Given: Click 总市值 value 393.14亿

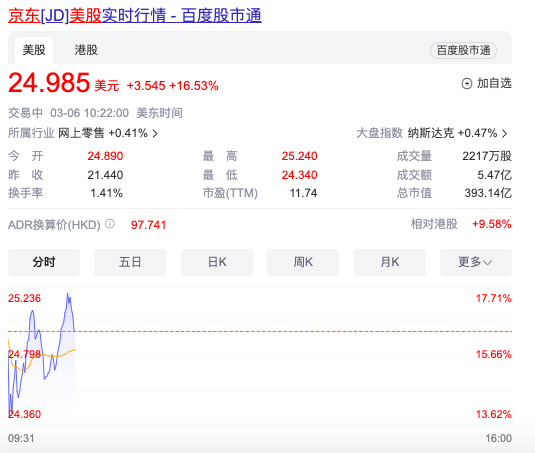Looking at the screenshot, I should [x=488, y=193].
